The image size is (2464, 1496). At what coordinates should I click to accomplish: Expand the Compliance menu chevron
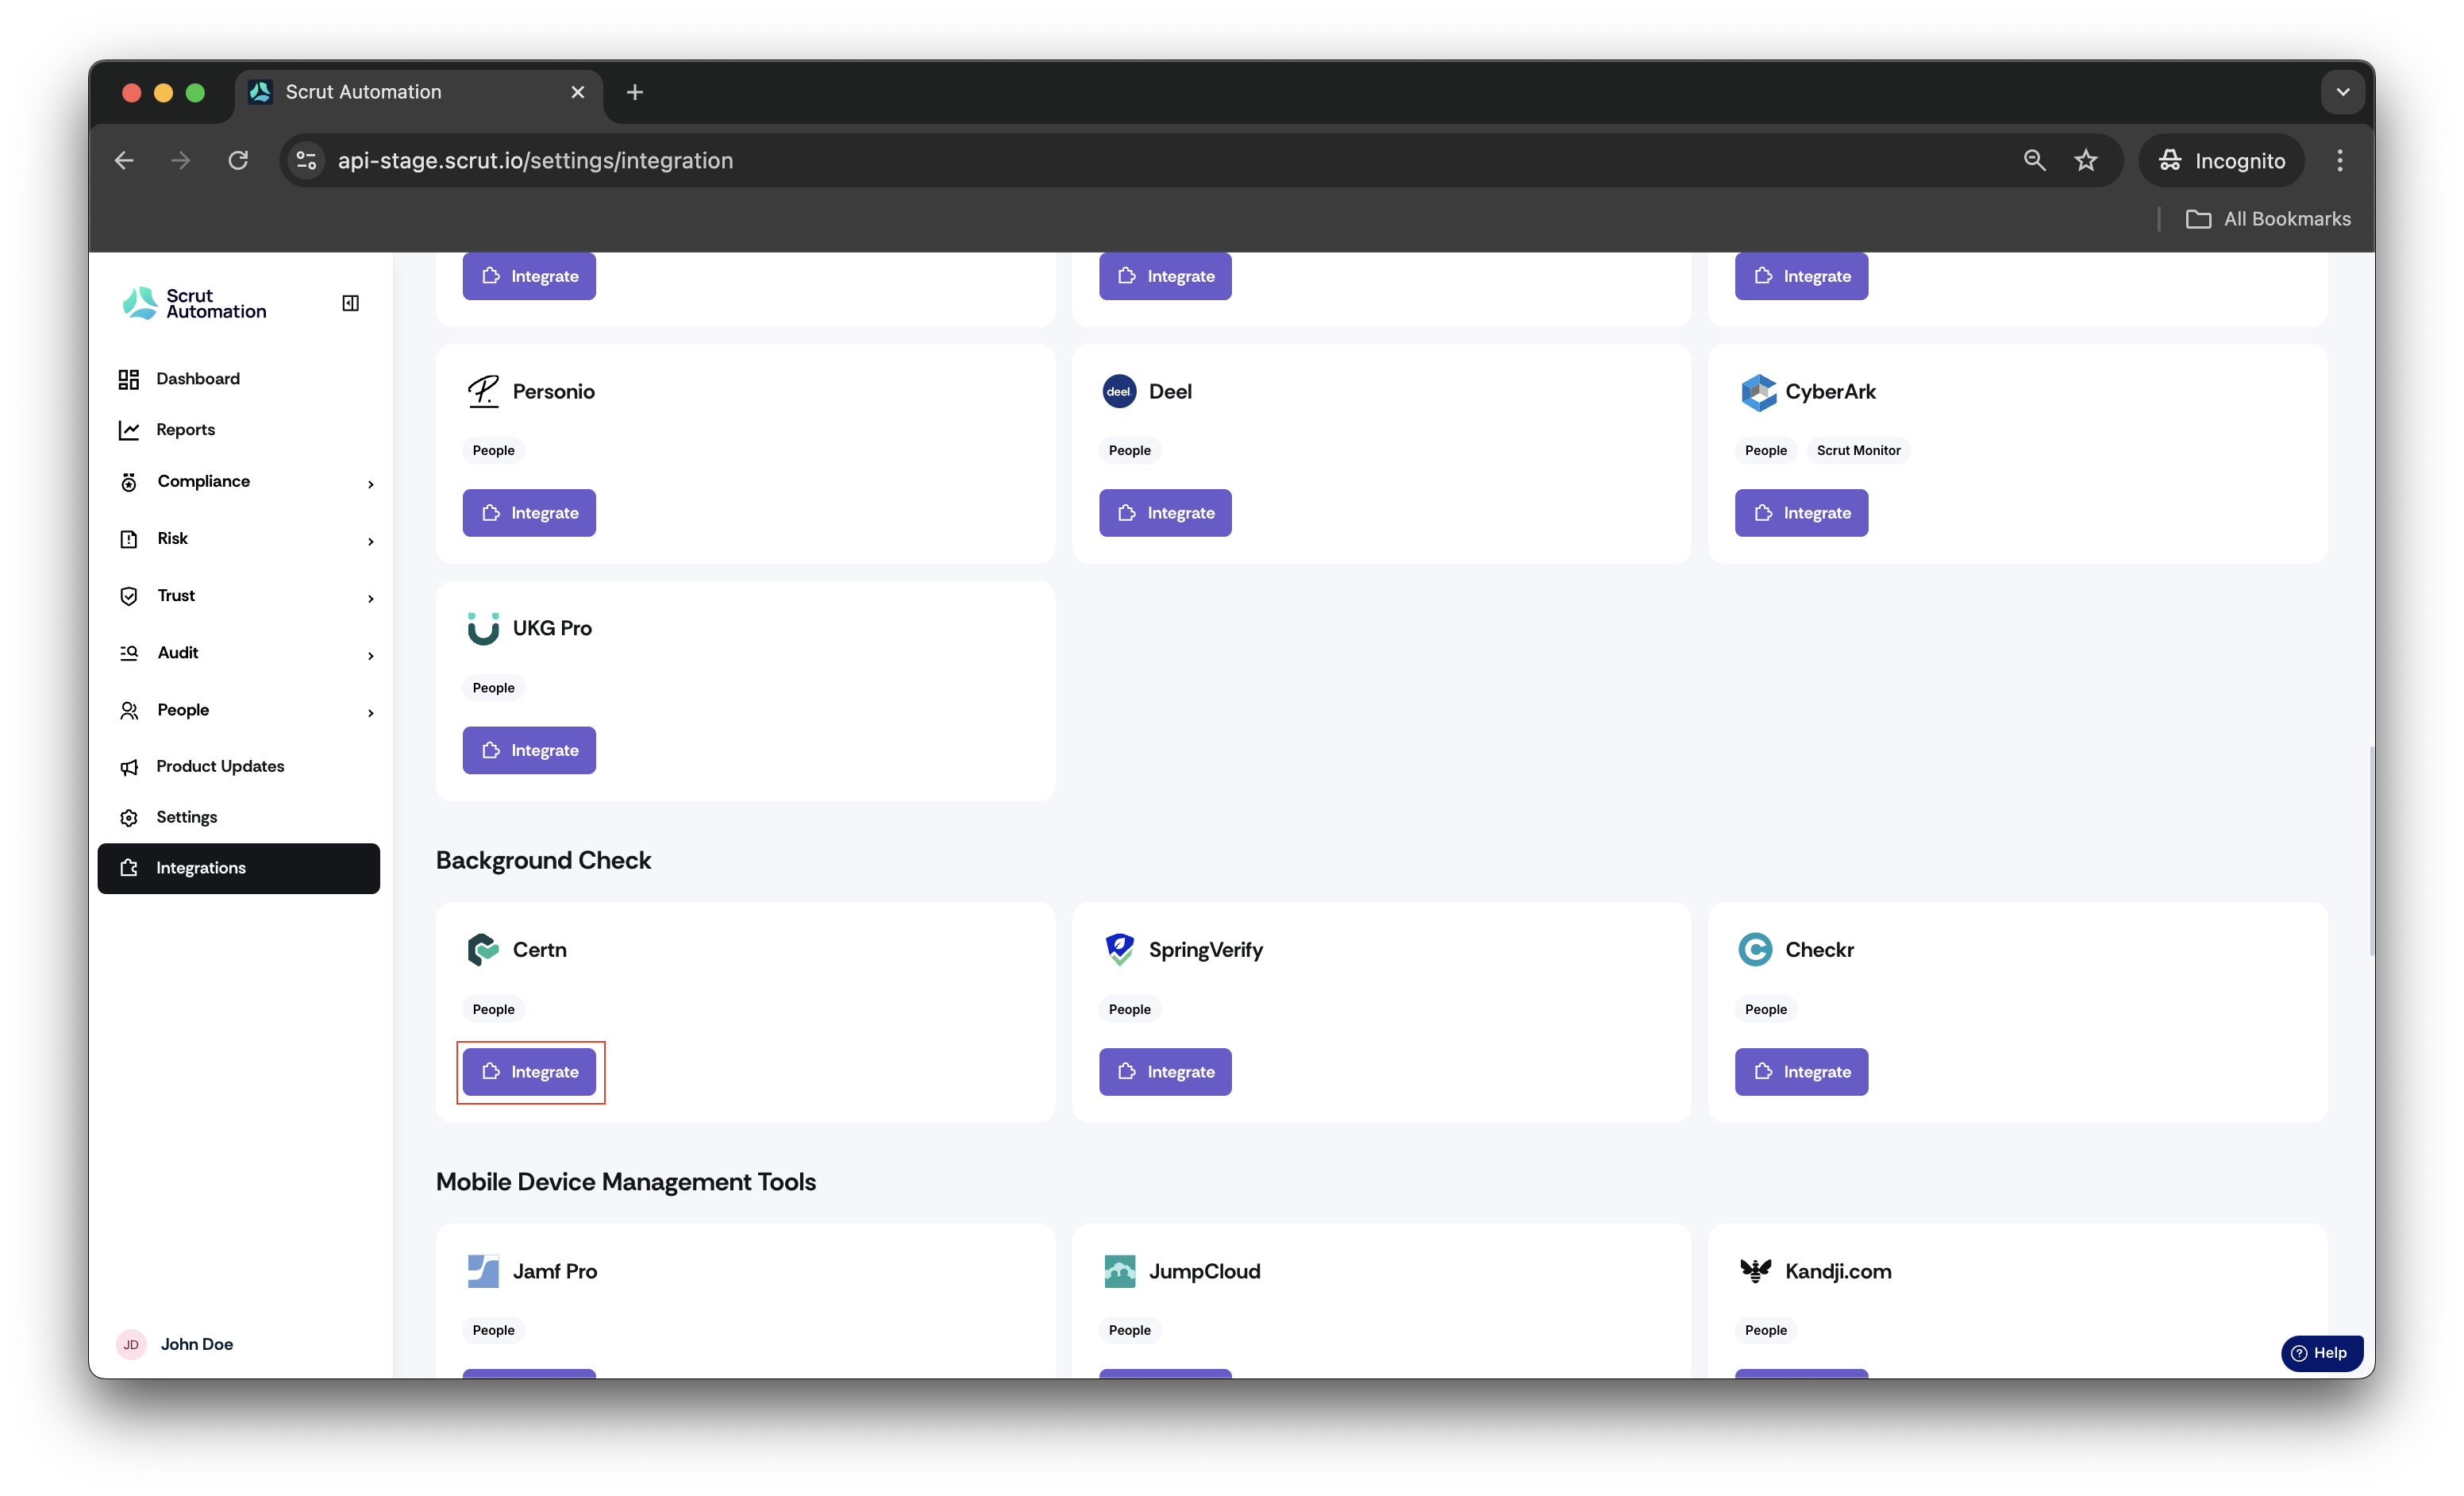click(x=371, y=484)
